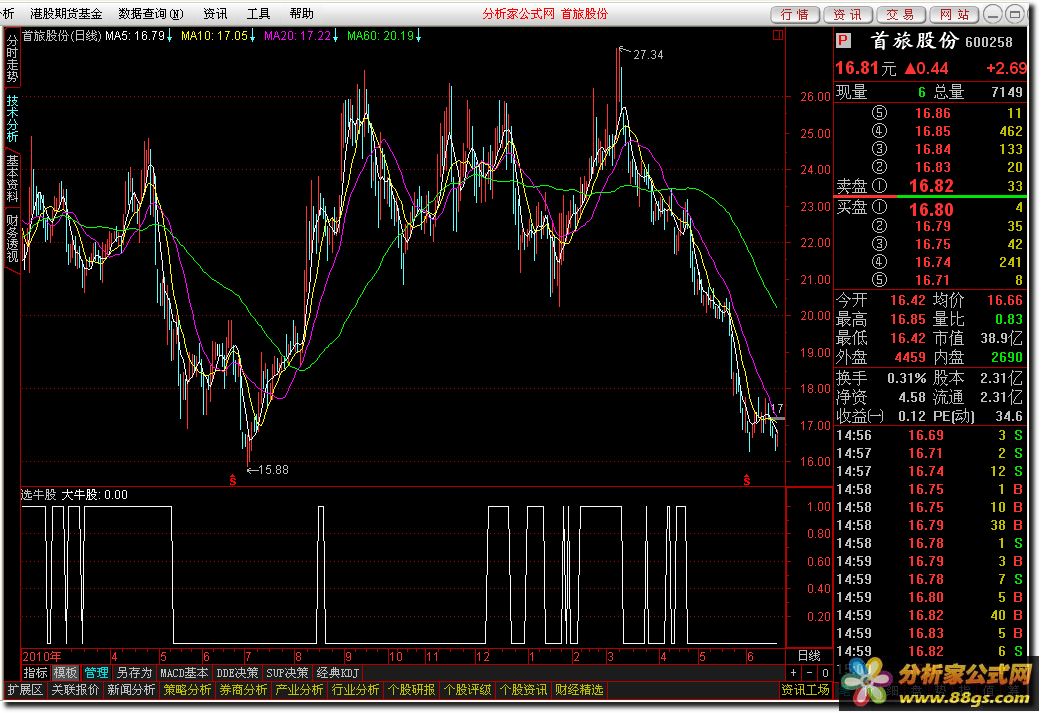Open the 港股期货基金 menu

[x=66, y=14]
